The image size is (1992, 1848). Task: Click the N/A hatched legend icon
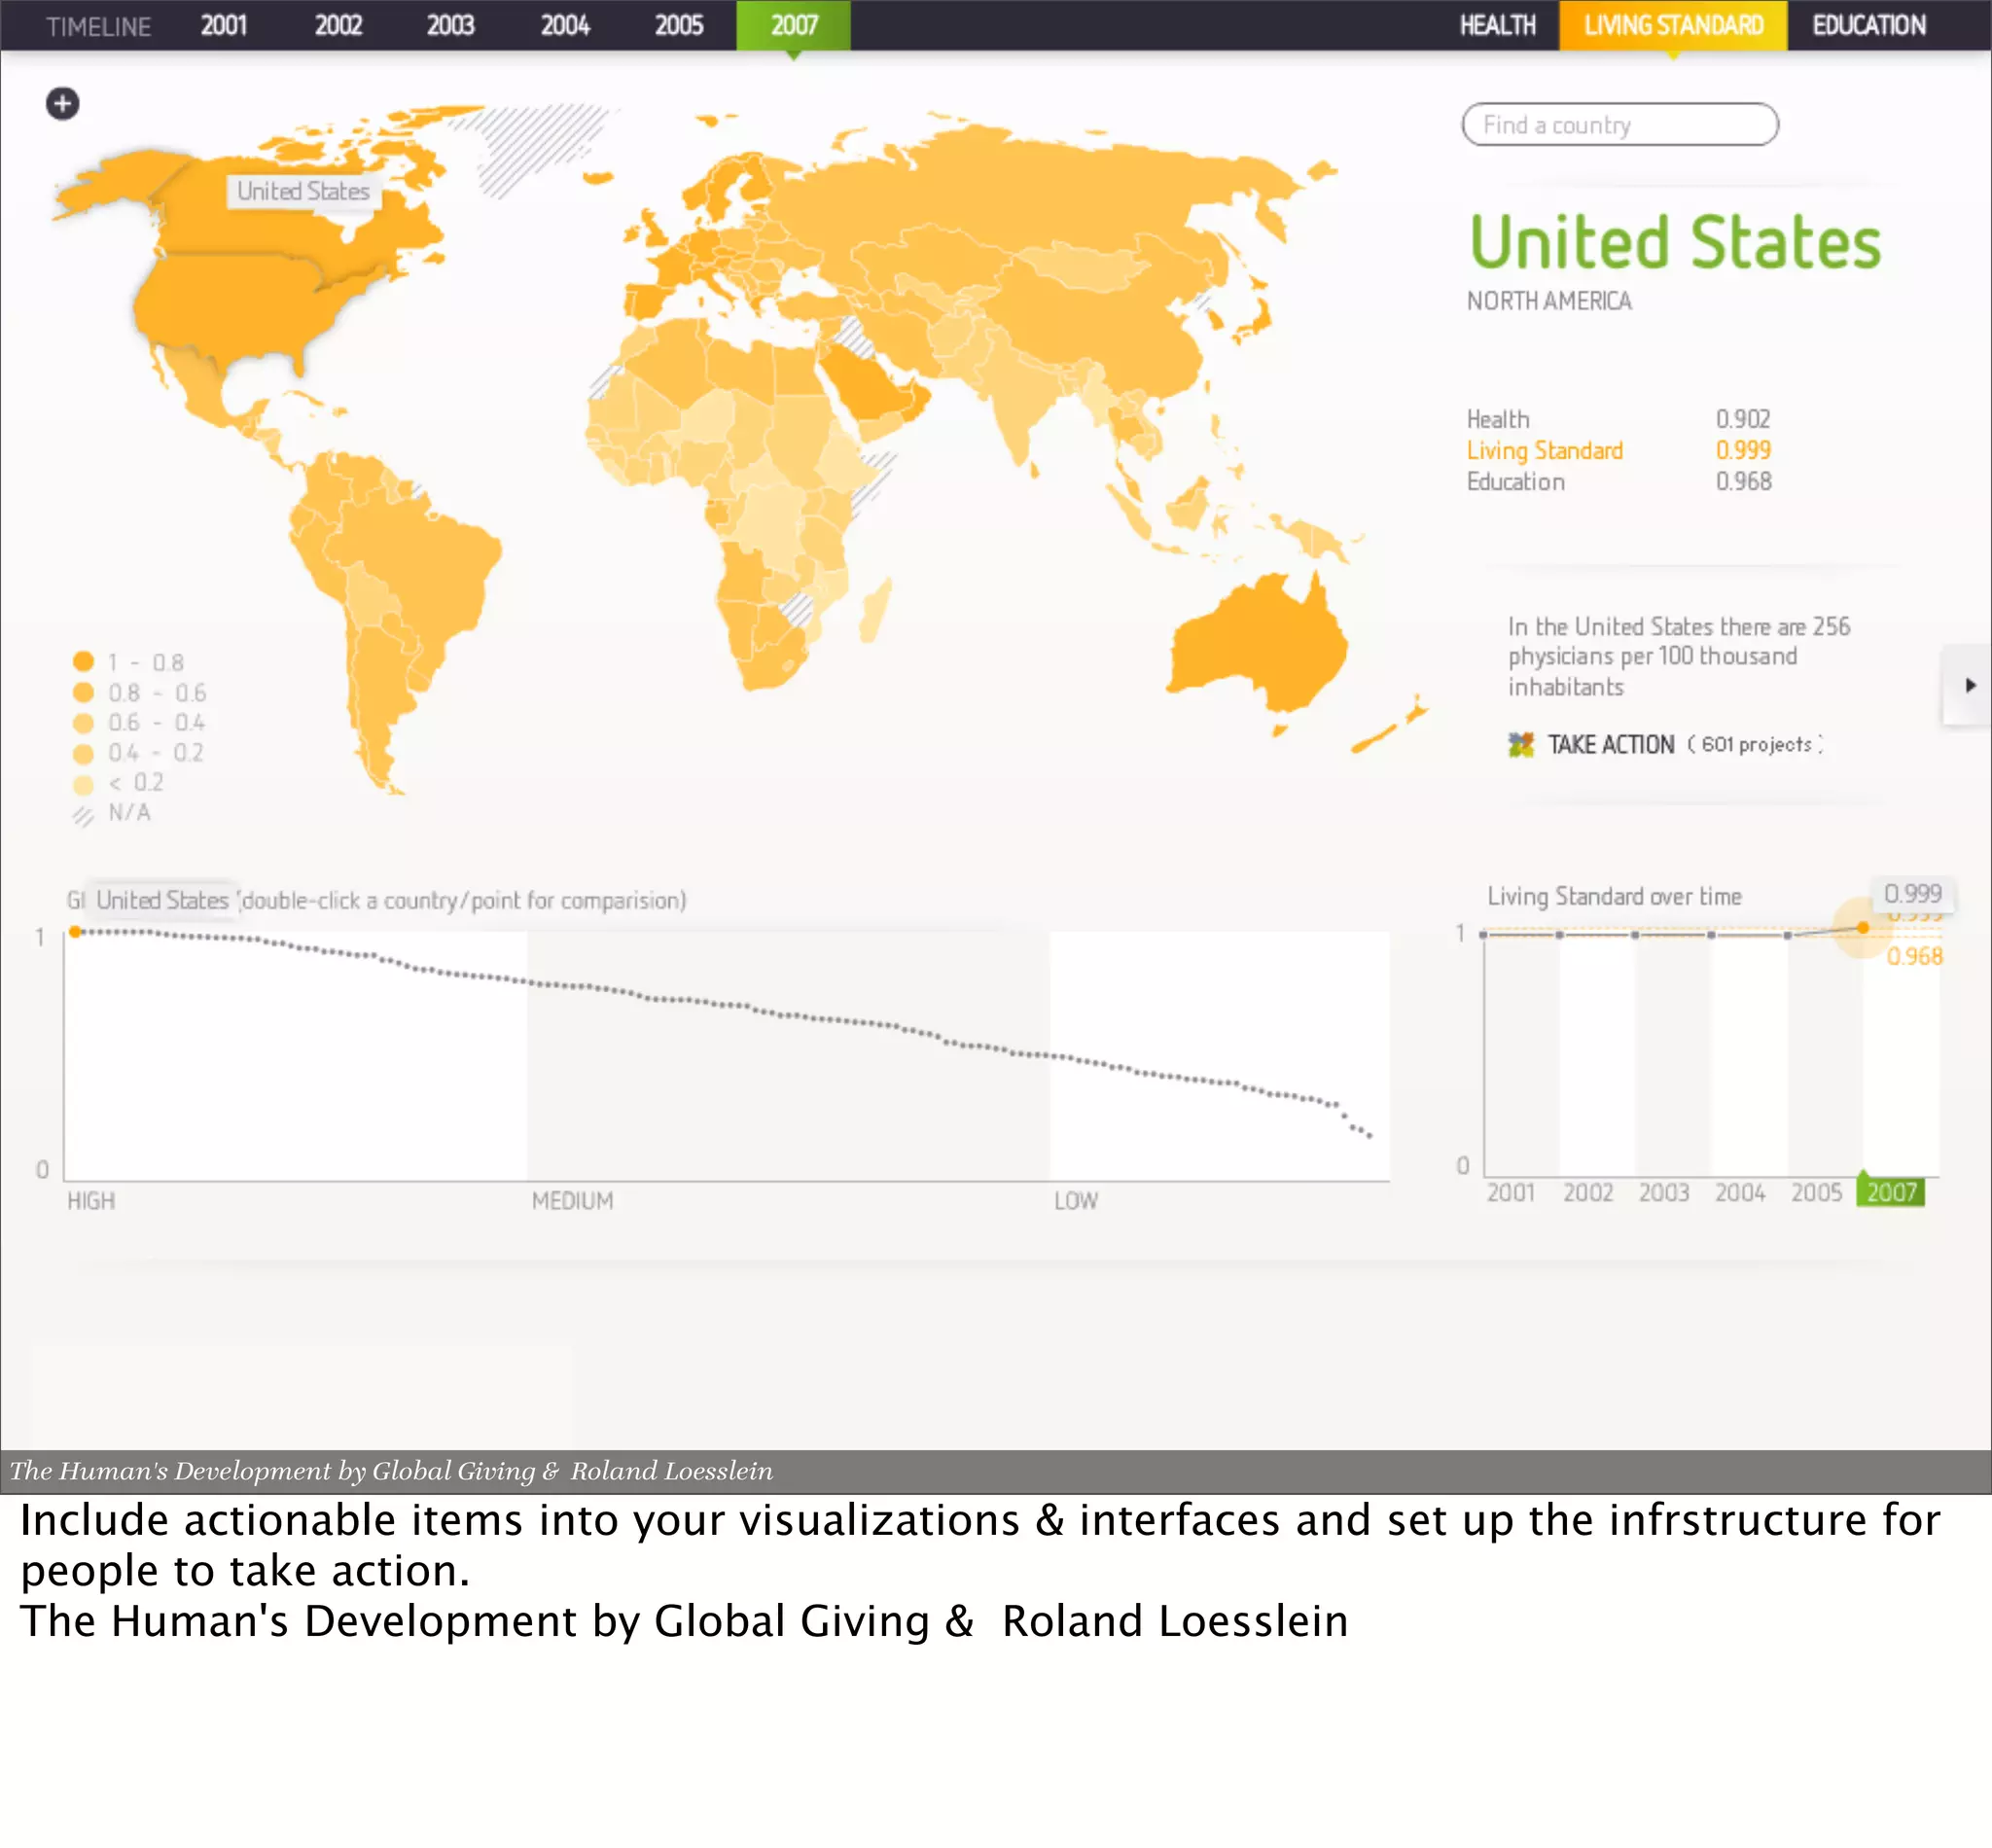coord(82,815)
